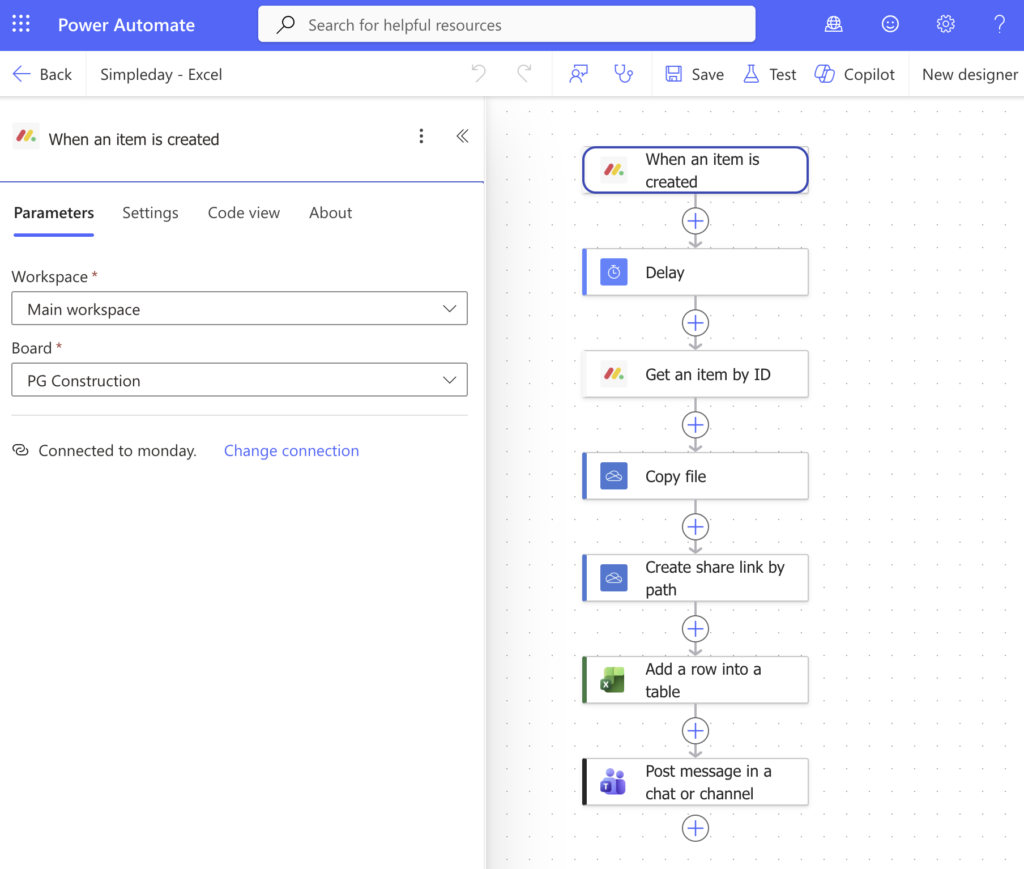1024x869 pixels.
Task: Switch to the About tab
Action: (330, 213)
